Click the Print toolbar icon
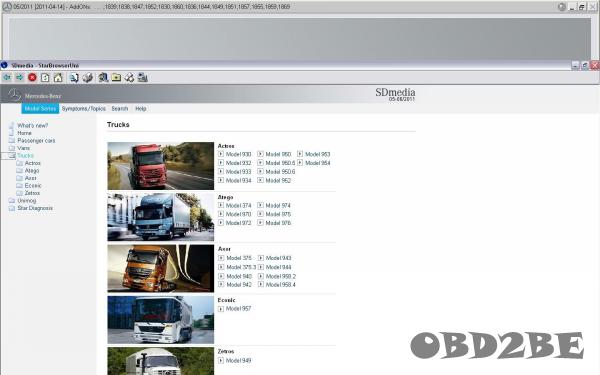Viewport: 600px width, 375px height. coord(88,78)
